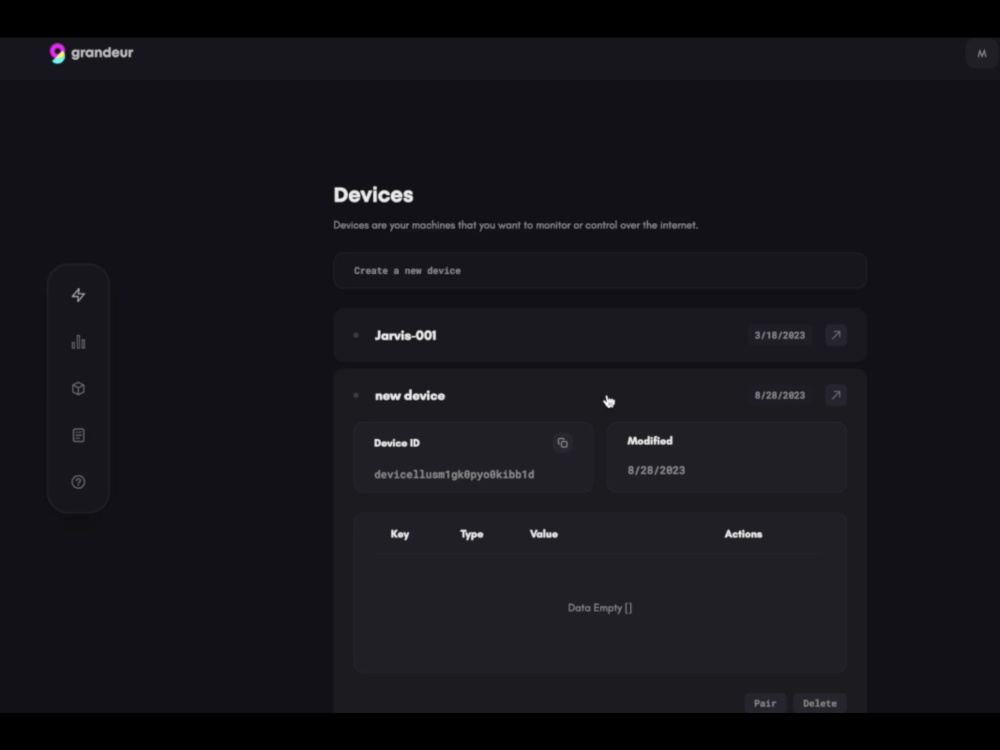Click the Key column header
Image resolution: width=1000 pixels, height=750 pixels.
(x=400, y=534)
